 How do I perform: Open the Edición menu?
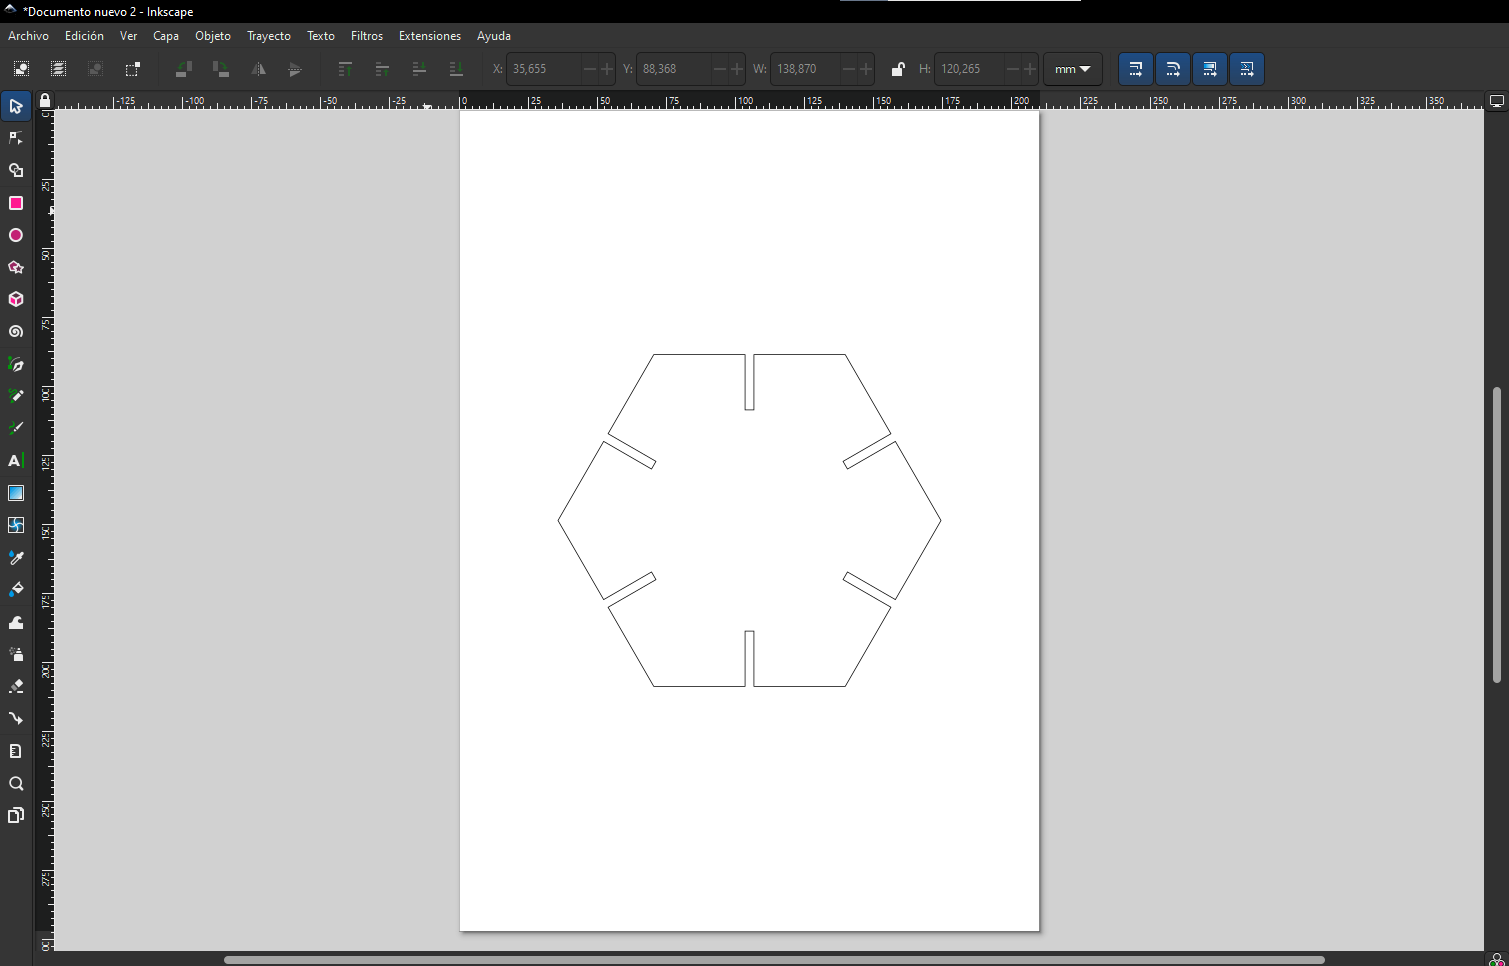point(84,36)
